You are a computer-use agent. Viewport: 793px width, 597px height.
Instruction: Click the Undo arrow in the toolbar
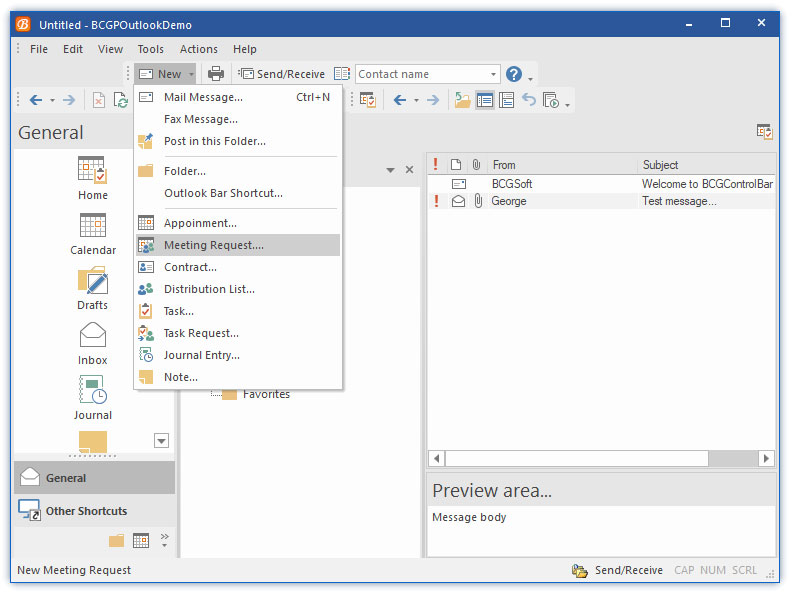(529, 100)
